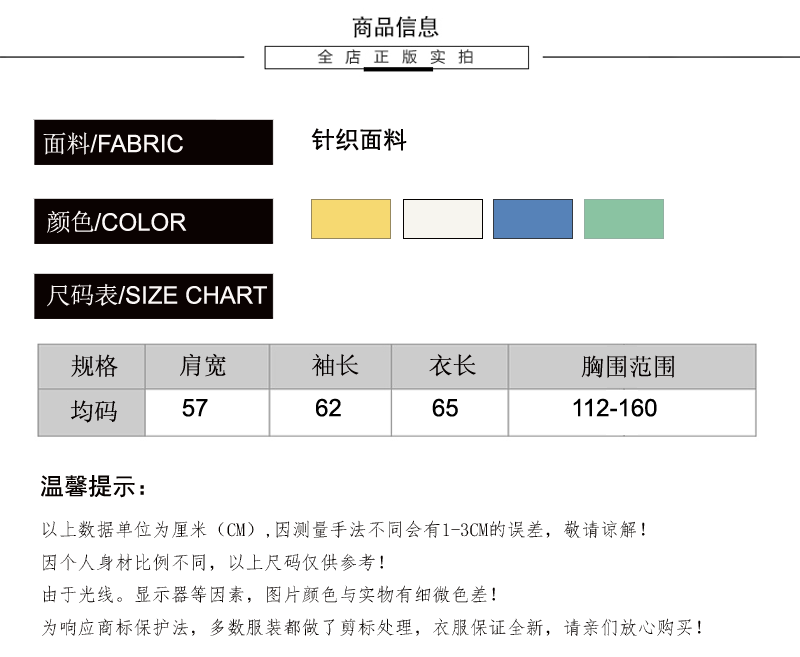The image size is (800, 657).
Task: Click the 全店正版实拍 banner box
Action: [x=396, y=57]
